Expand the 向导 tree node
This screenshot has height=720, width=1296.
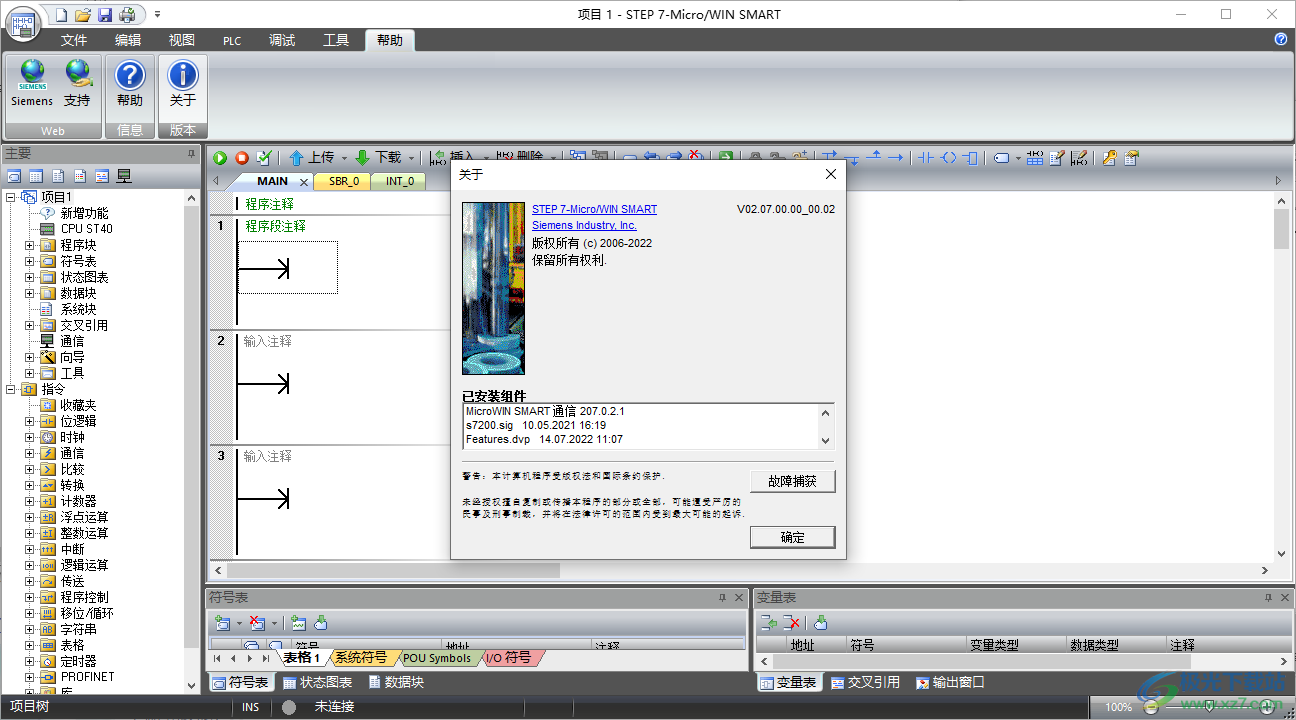coord(29,357)
